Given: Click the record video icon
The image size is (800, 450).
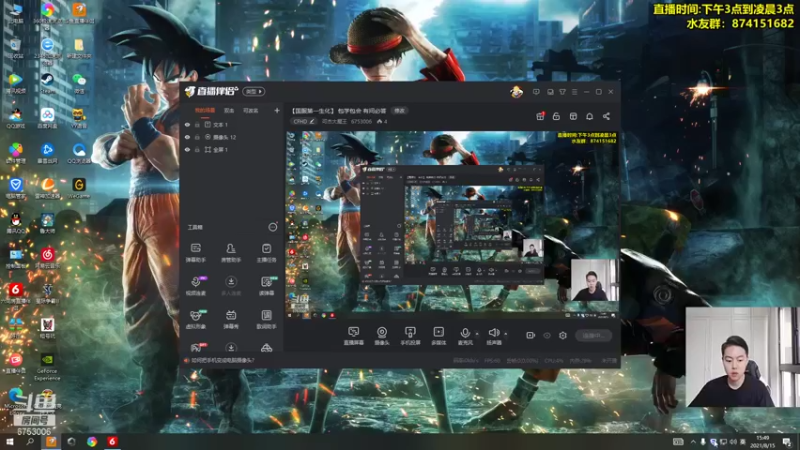Looking at the screenshot, I should coord(531,335).
